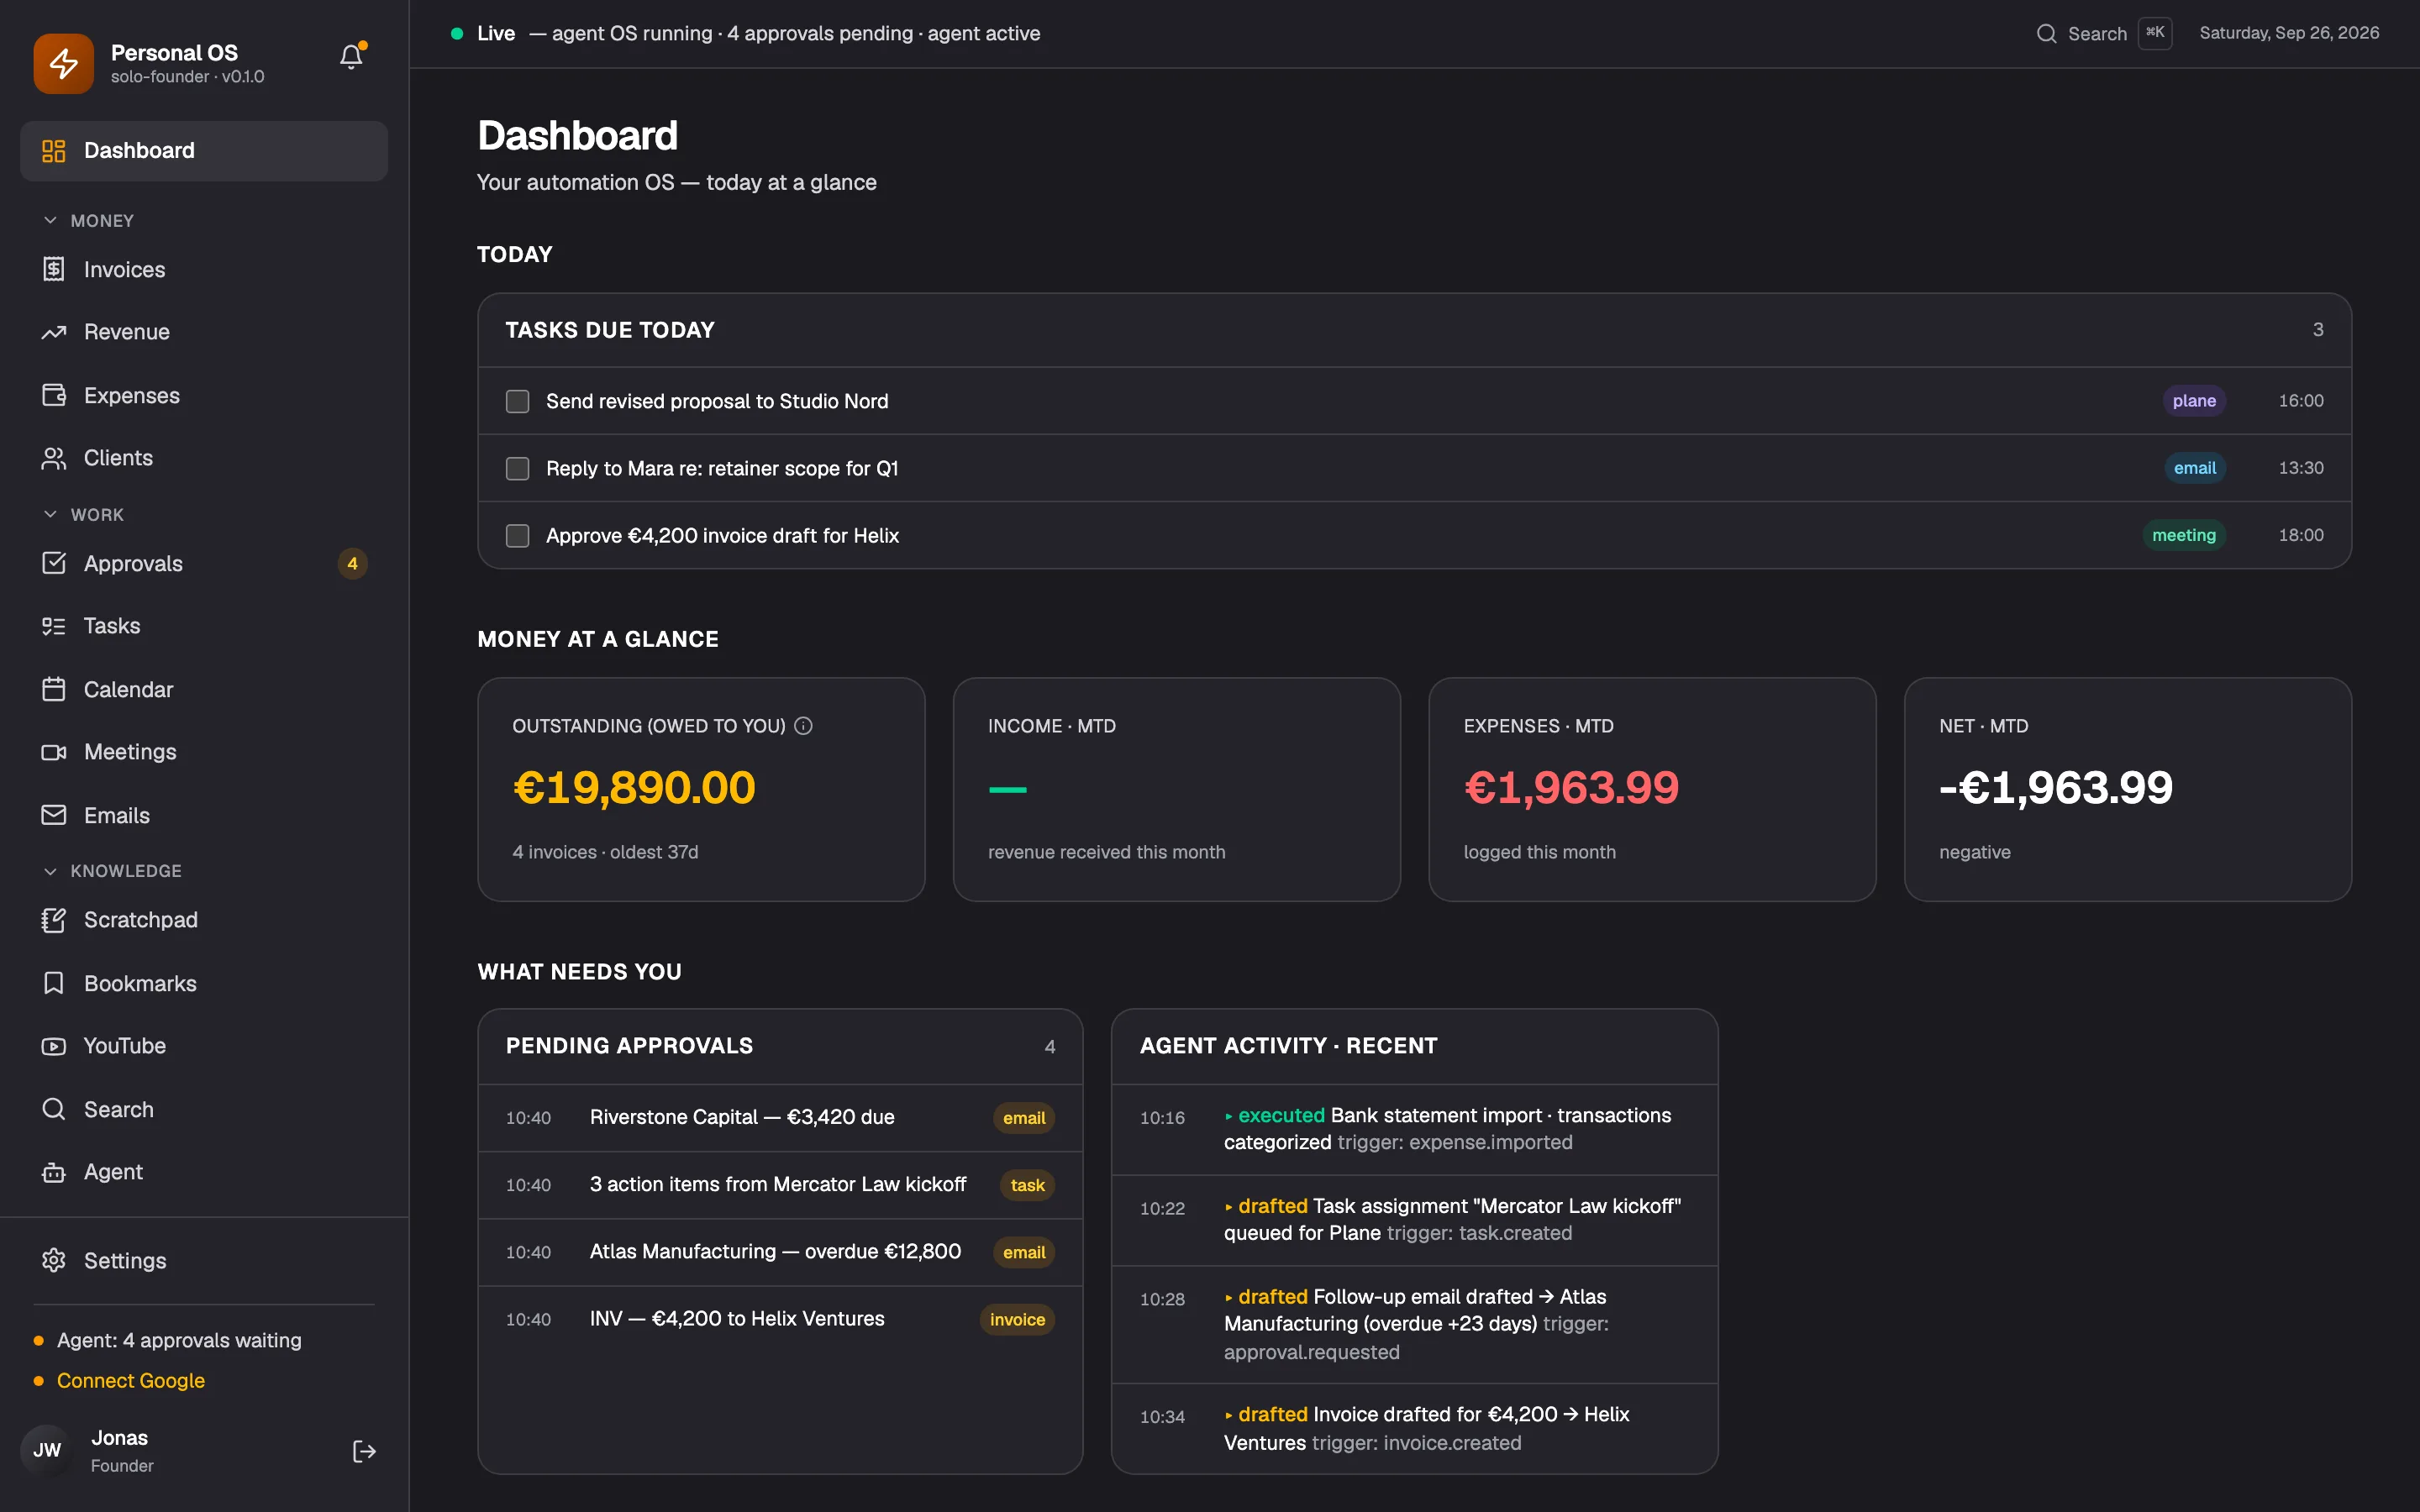Open 3 action items from Mercator Law kickoff
The image size is (2420, 1512).
(x=780, y=1184)
